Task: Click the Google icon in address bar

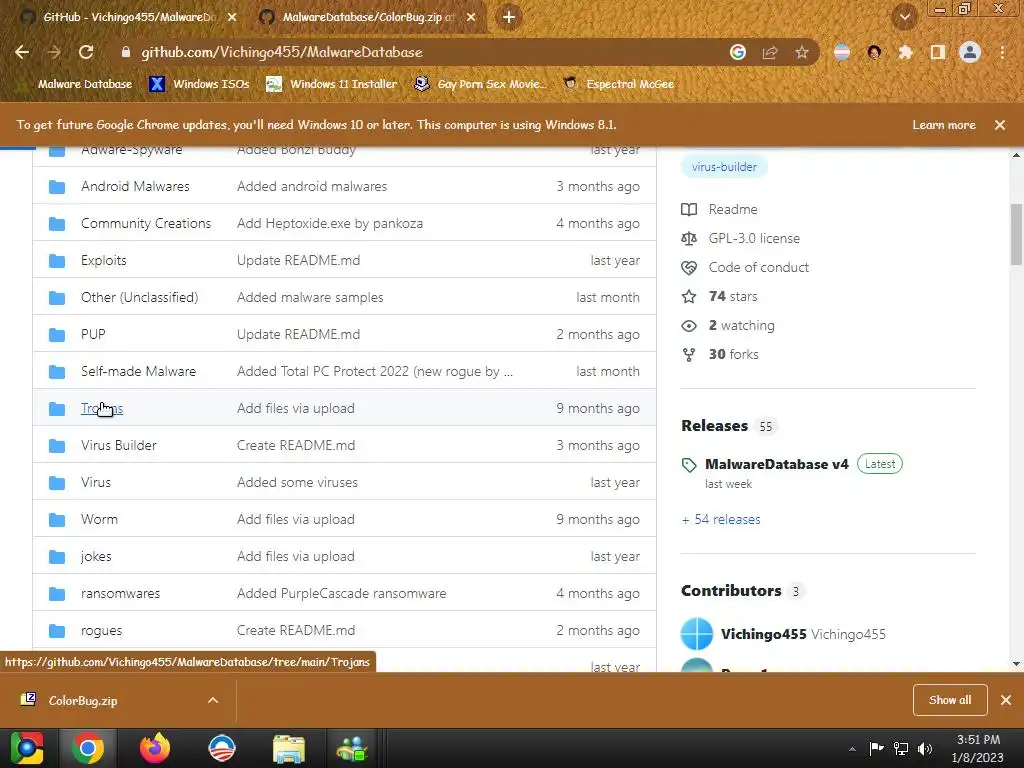Action: click(x=737, y=52)
